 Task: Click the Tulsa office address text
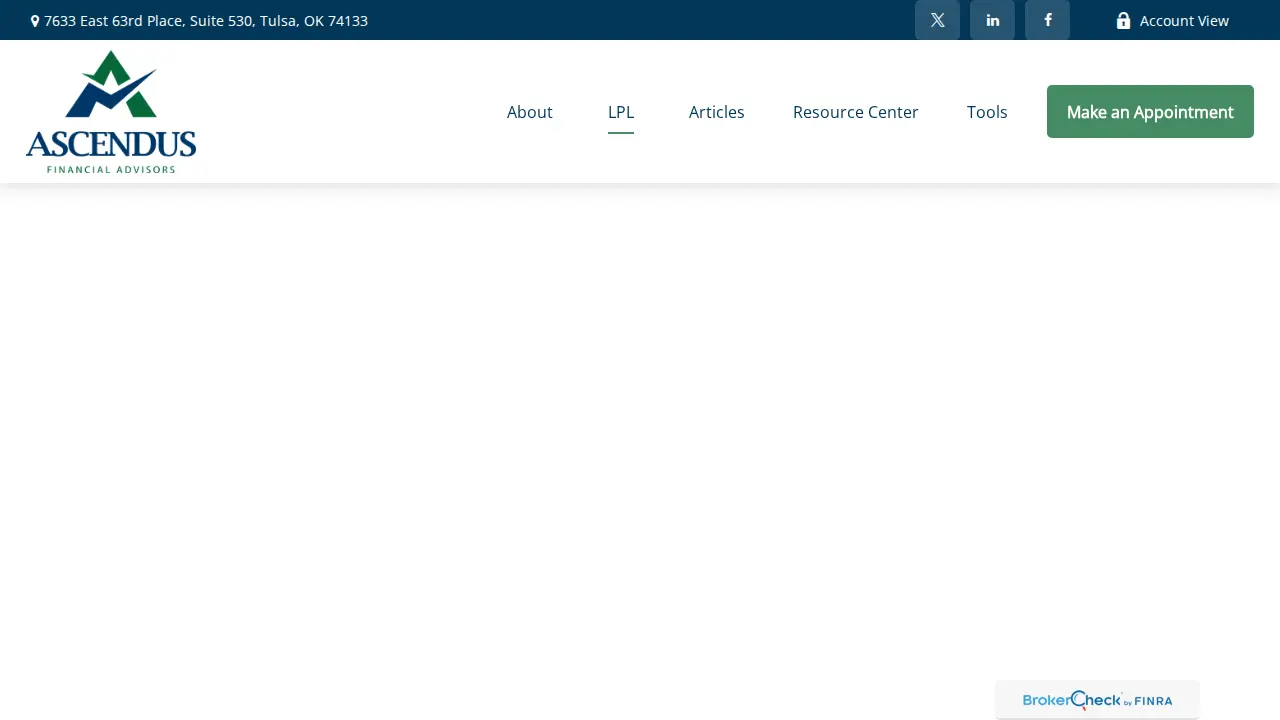tap(206, 21)
